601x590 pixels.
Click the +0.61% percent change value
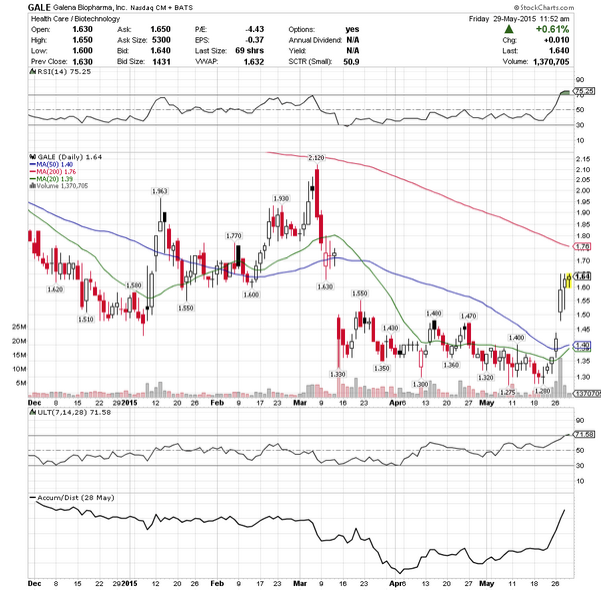pyautogui.click(x=552, y=29)
